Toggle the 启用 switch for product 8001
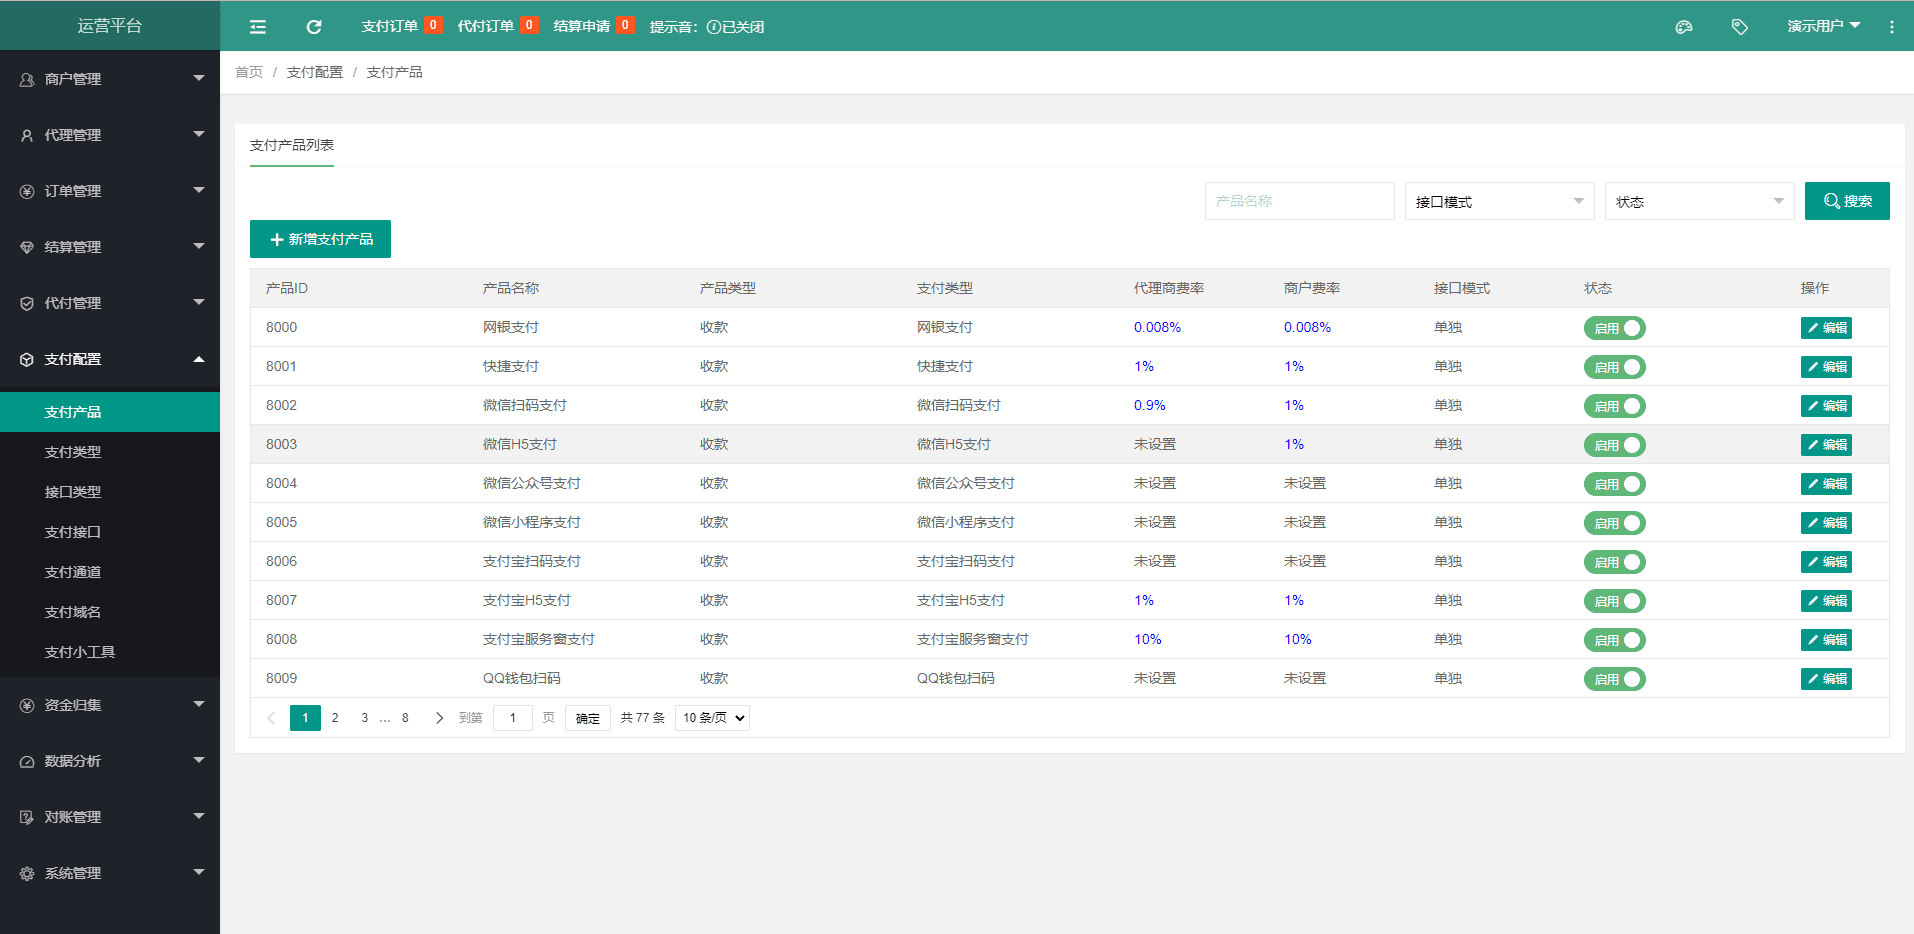The height and width of the screenshot is (934, 1914). pos(1614,367)
